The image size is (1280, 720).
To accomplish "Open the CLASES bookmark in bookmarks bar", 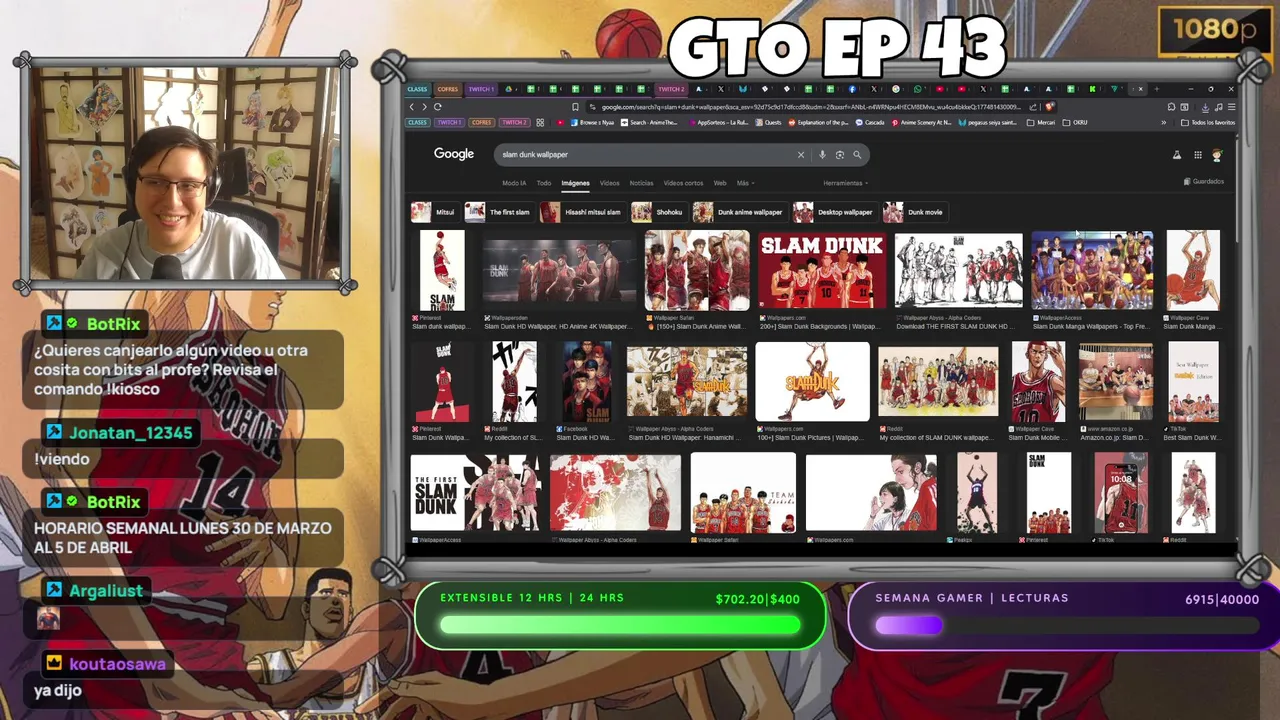I will pos(417,123).
